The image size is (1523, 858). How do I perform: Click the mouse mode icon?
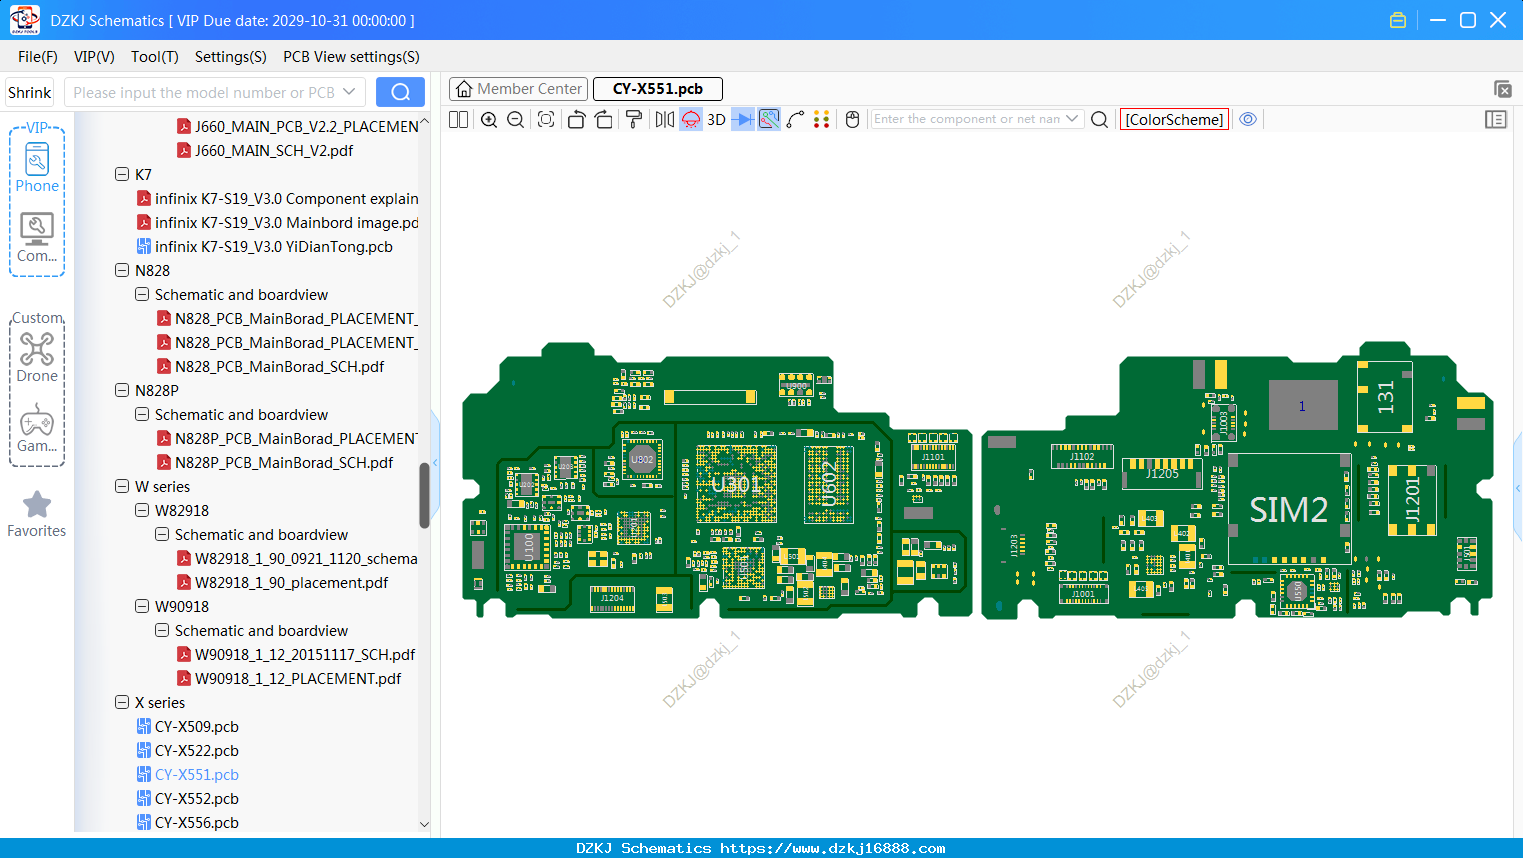click(853, 119)
